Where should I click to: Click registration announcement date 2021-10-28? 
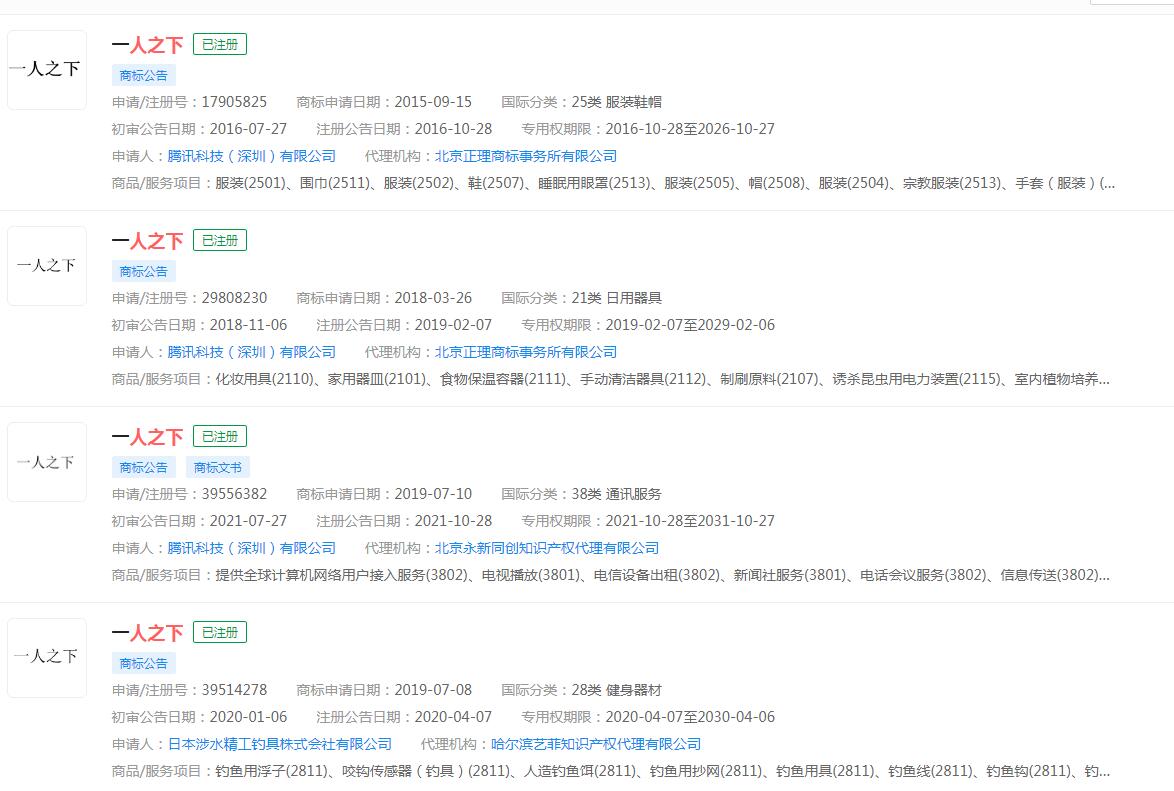[x=454, y=521]
